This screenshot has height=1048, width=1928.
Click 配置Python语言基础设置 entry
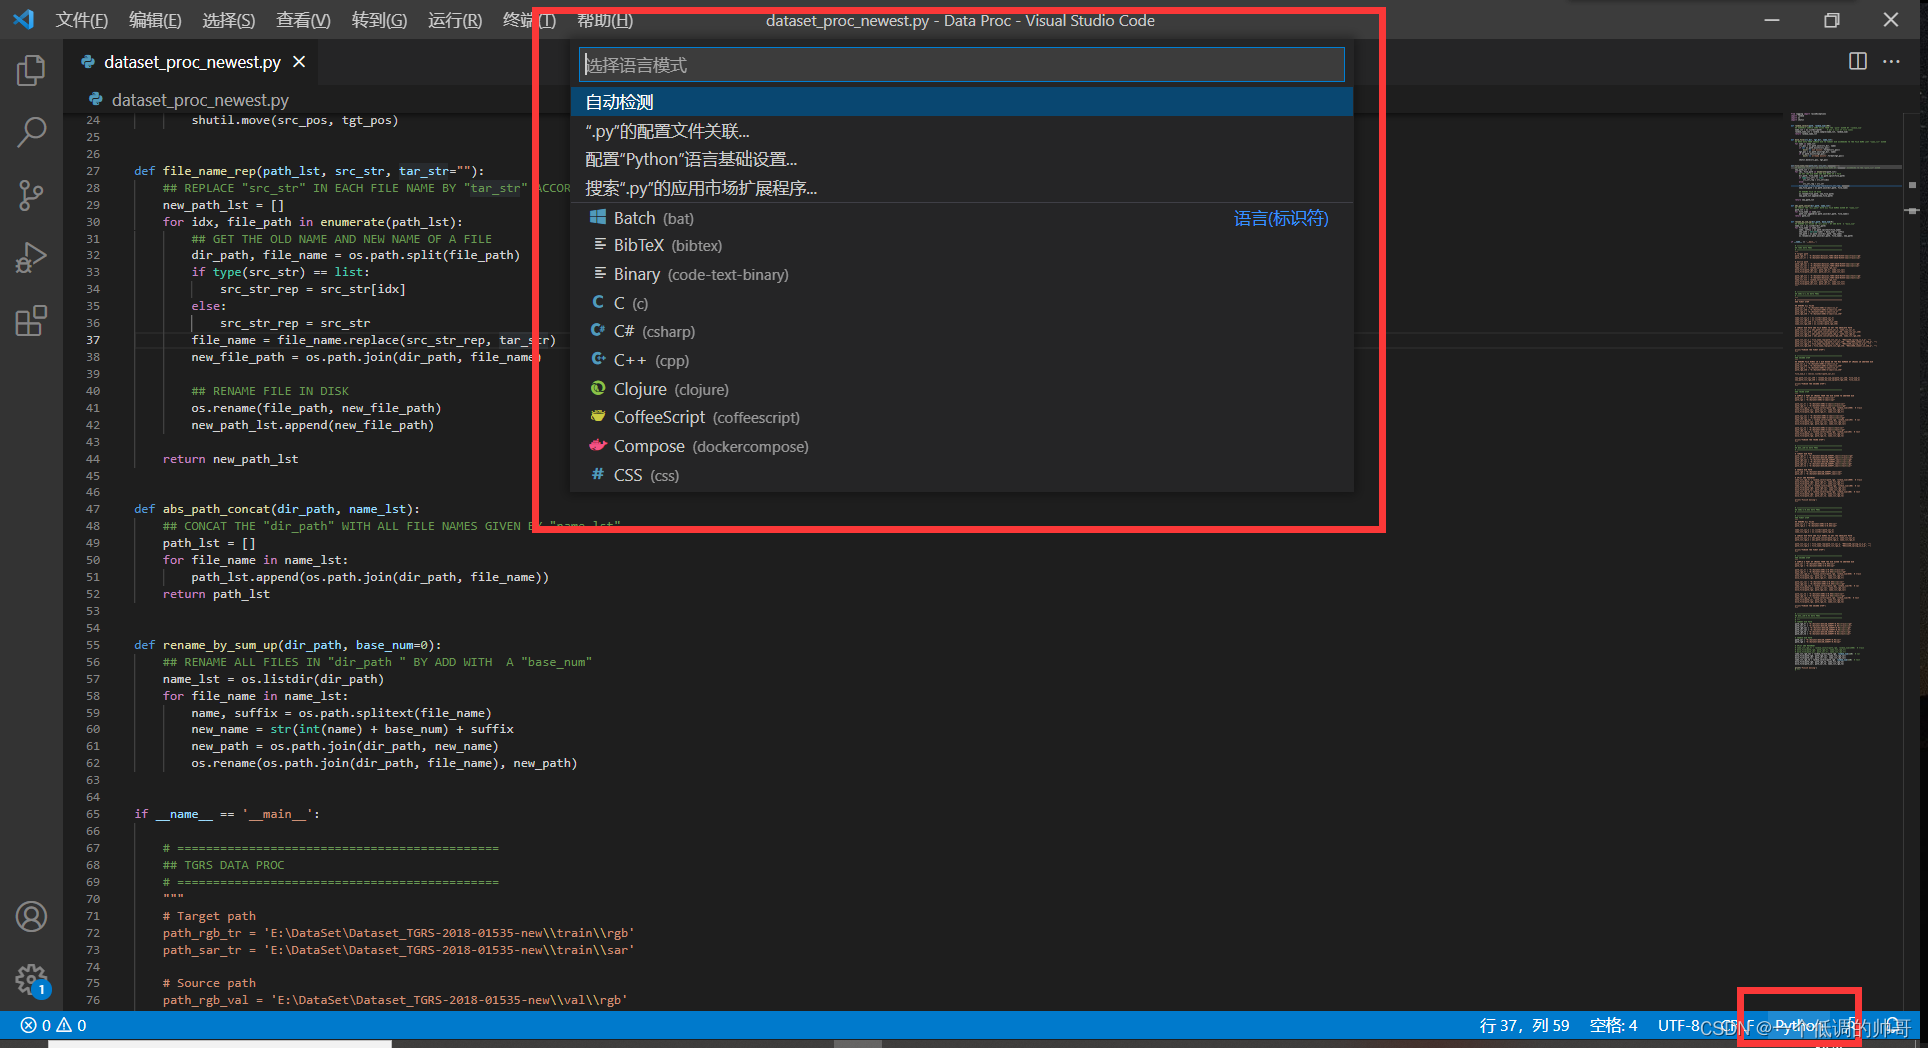[692, 158]
